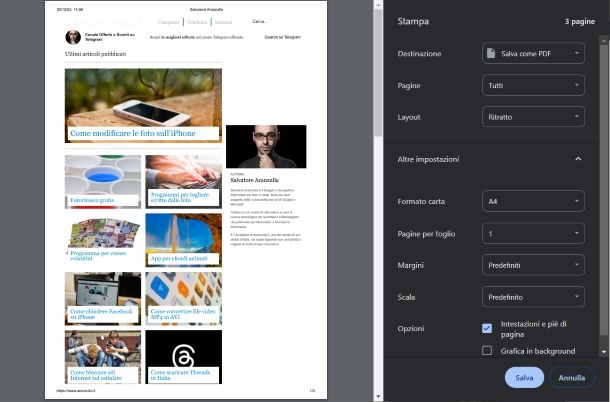Open Come convertire file video MP4 in AVI

pyautogui.click(x=183, y=314)
